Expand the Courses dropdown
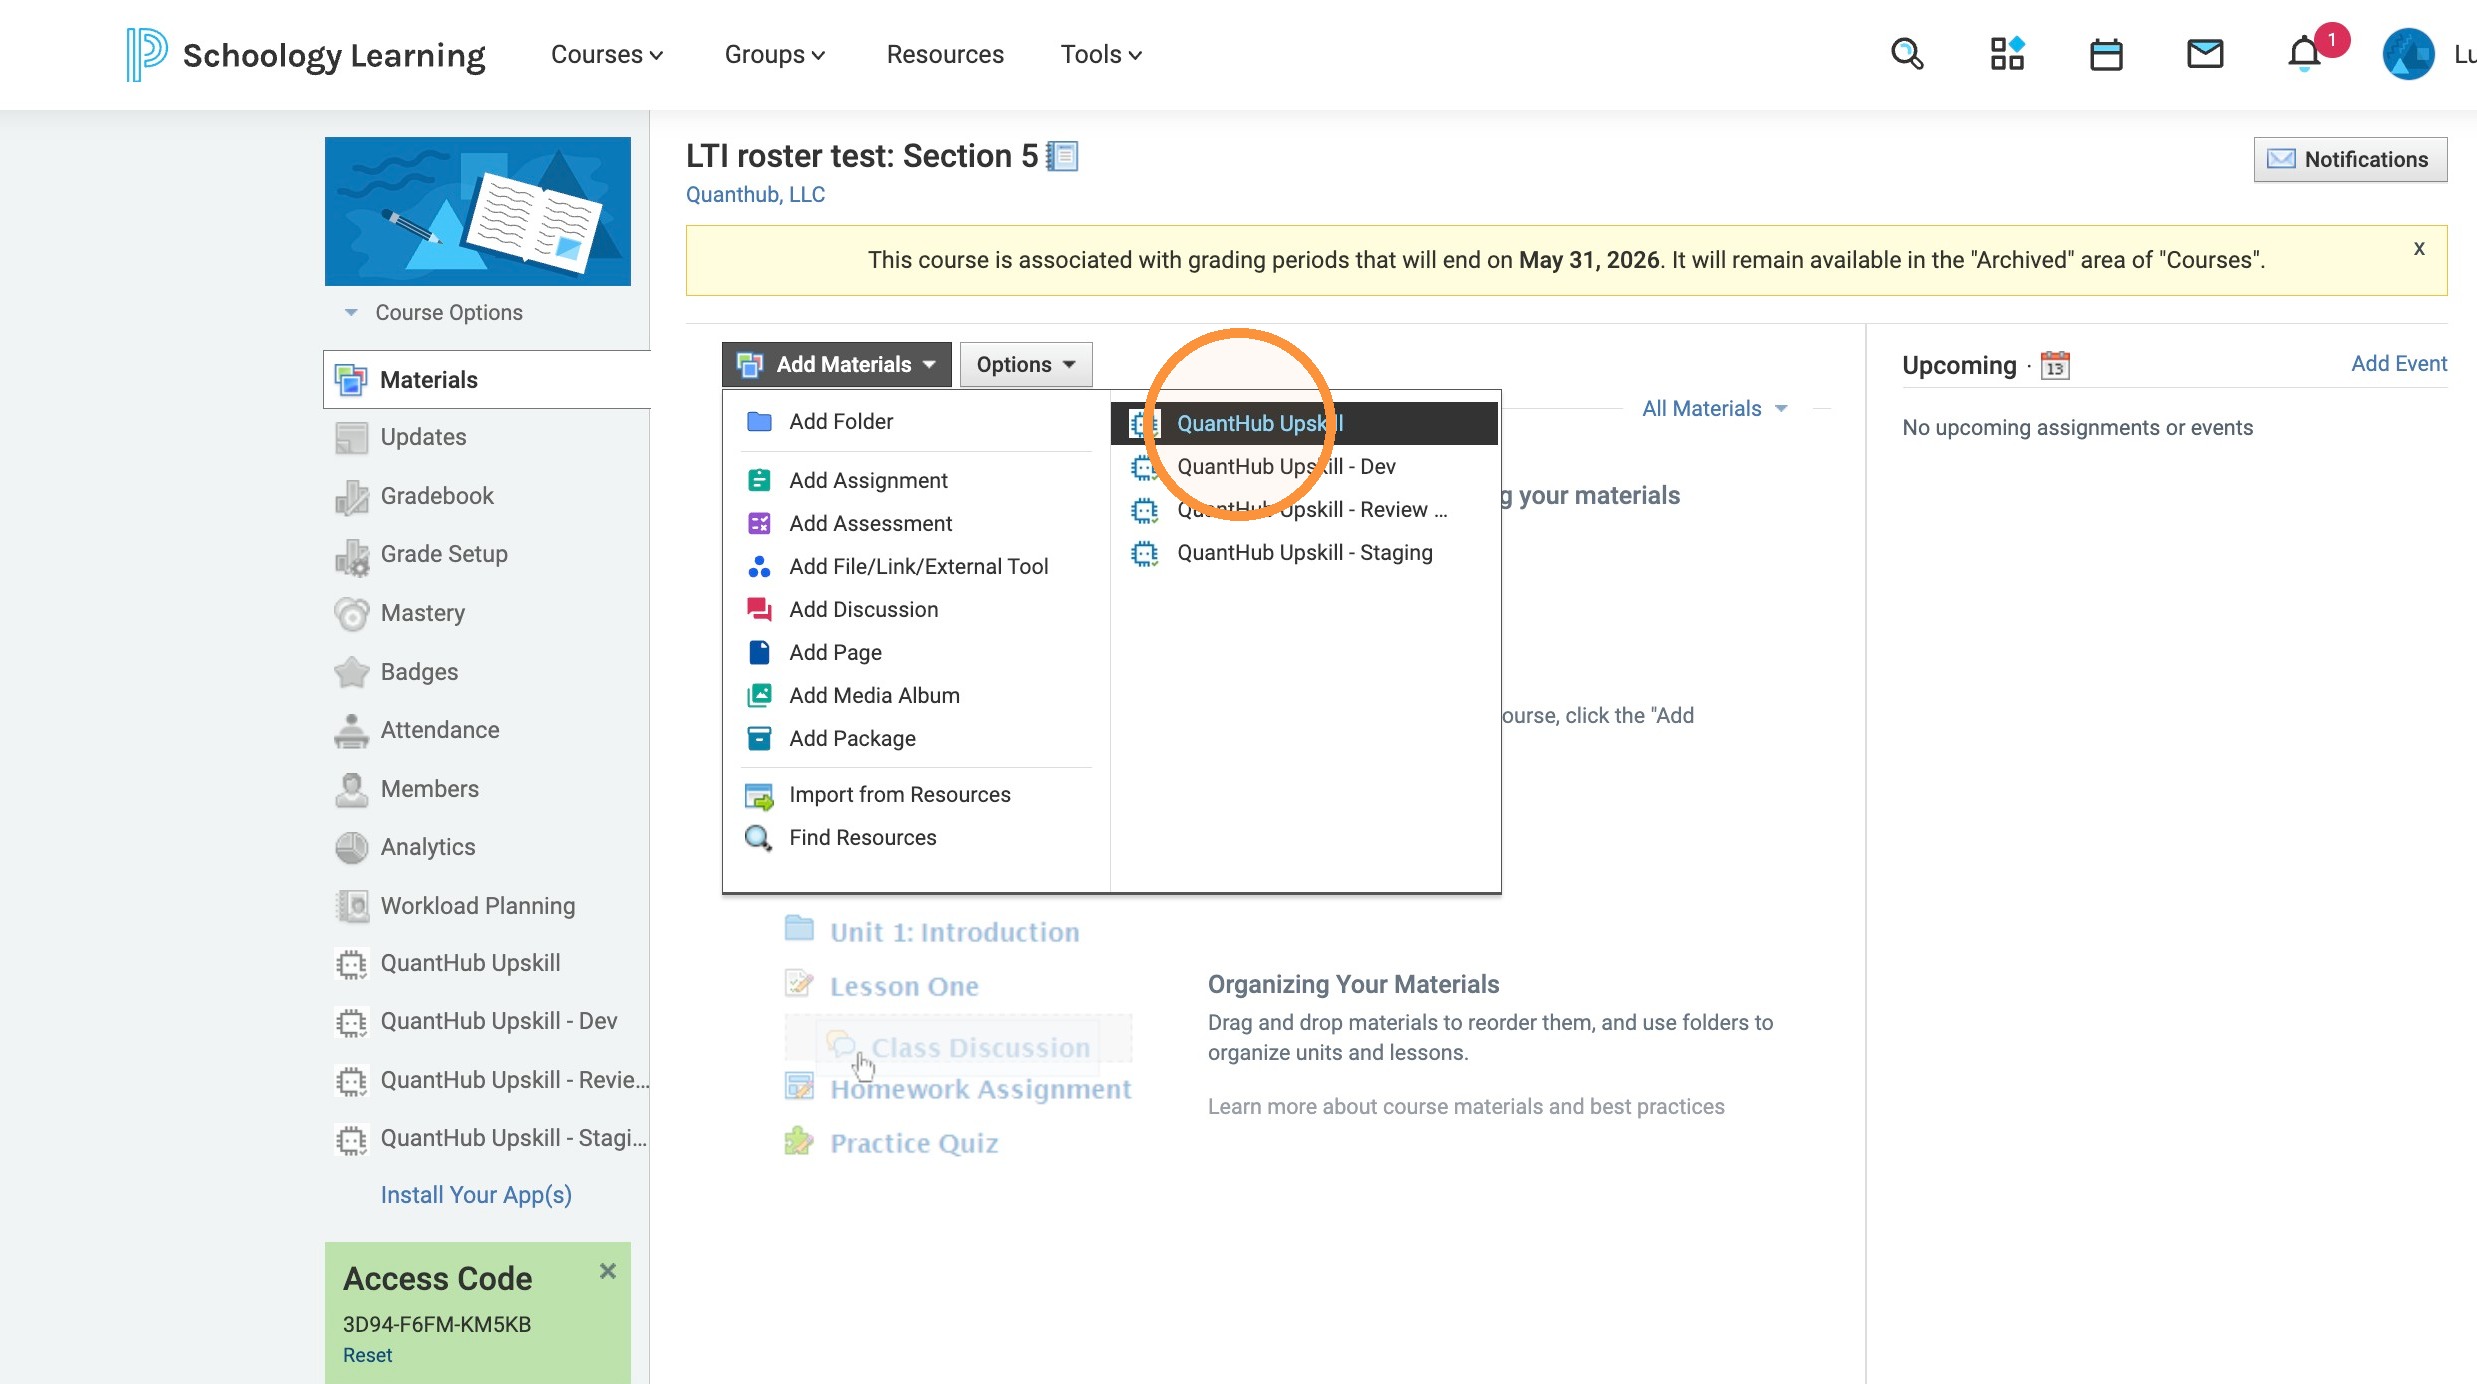Viewport: 2477px width, 1384px height. [x=607, y=54]
